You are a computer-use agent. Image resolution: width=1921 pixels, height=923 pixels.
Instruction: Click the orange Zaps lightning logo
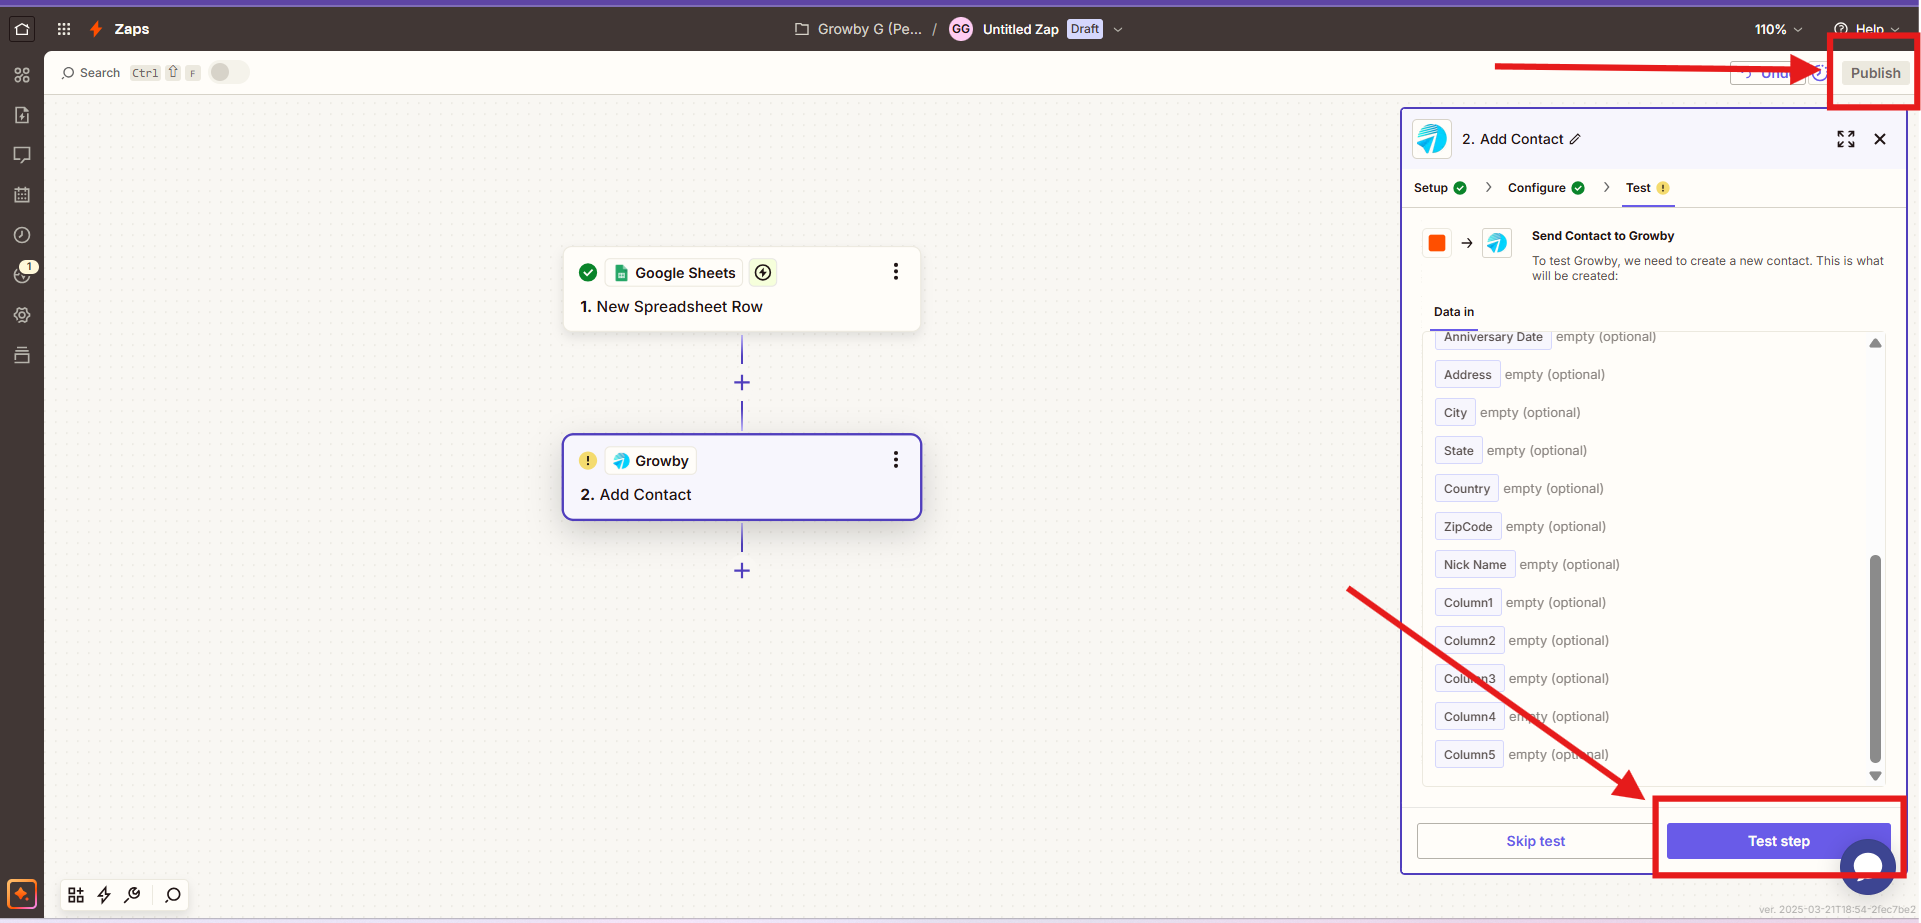click(96, 29)
